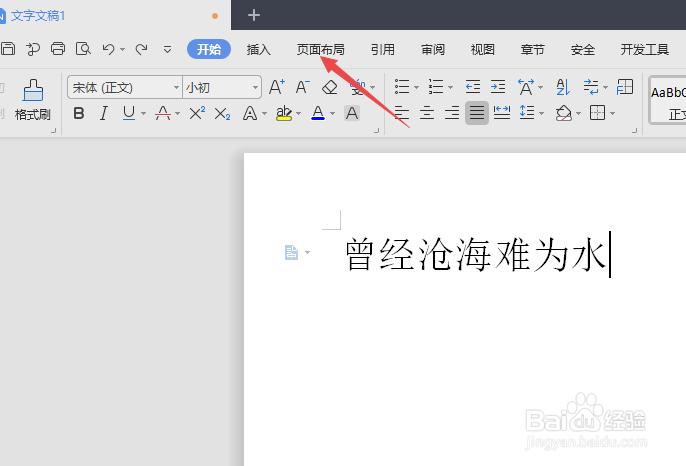Click the text effects outlined A icon
This screenshot has width=686, height=466.
pyautogui.click(x=250, y=114)
